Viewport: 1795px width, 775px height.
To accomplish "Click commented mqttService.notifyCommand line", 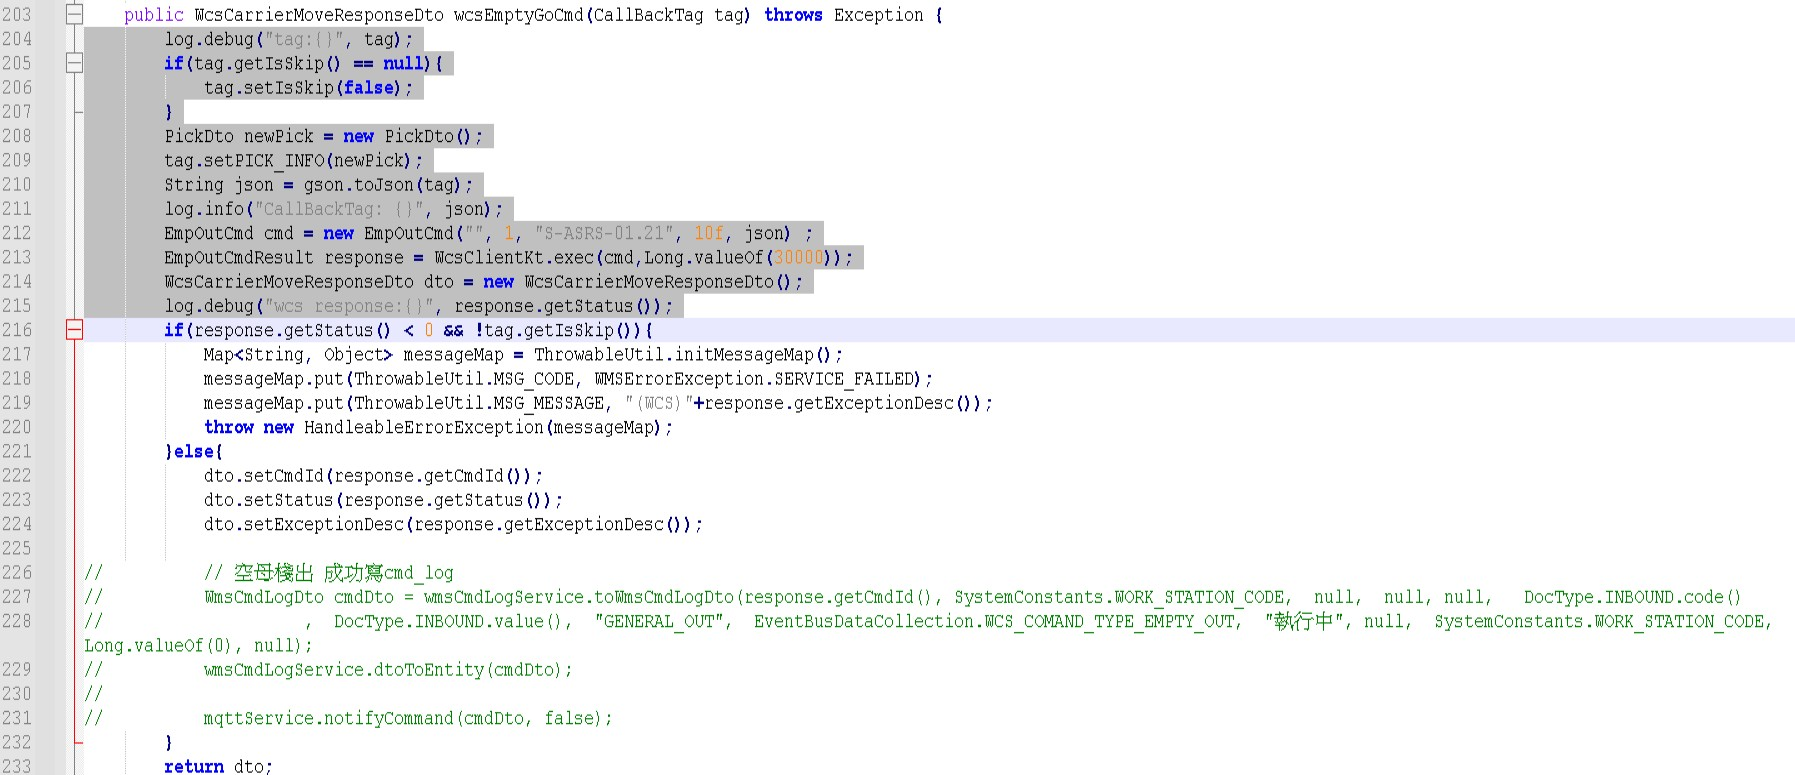I will tap(408, 718).
